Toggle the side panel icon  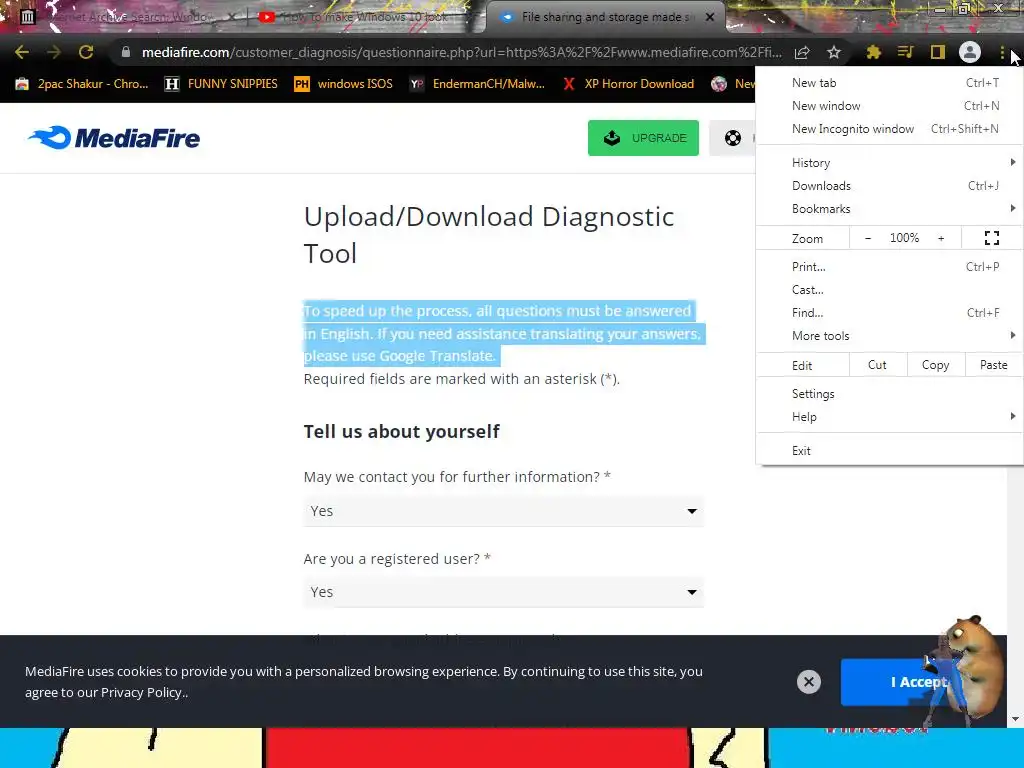coord(937,52)
